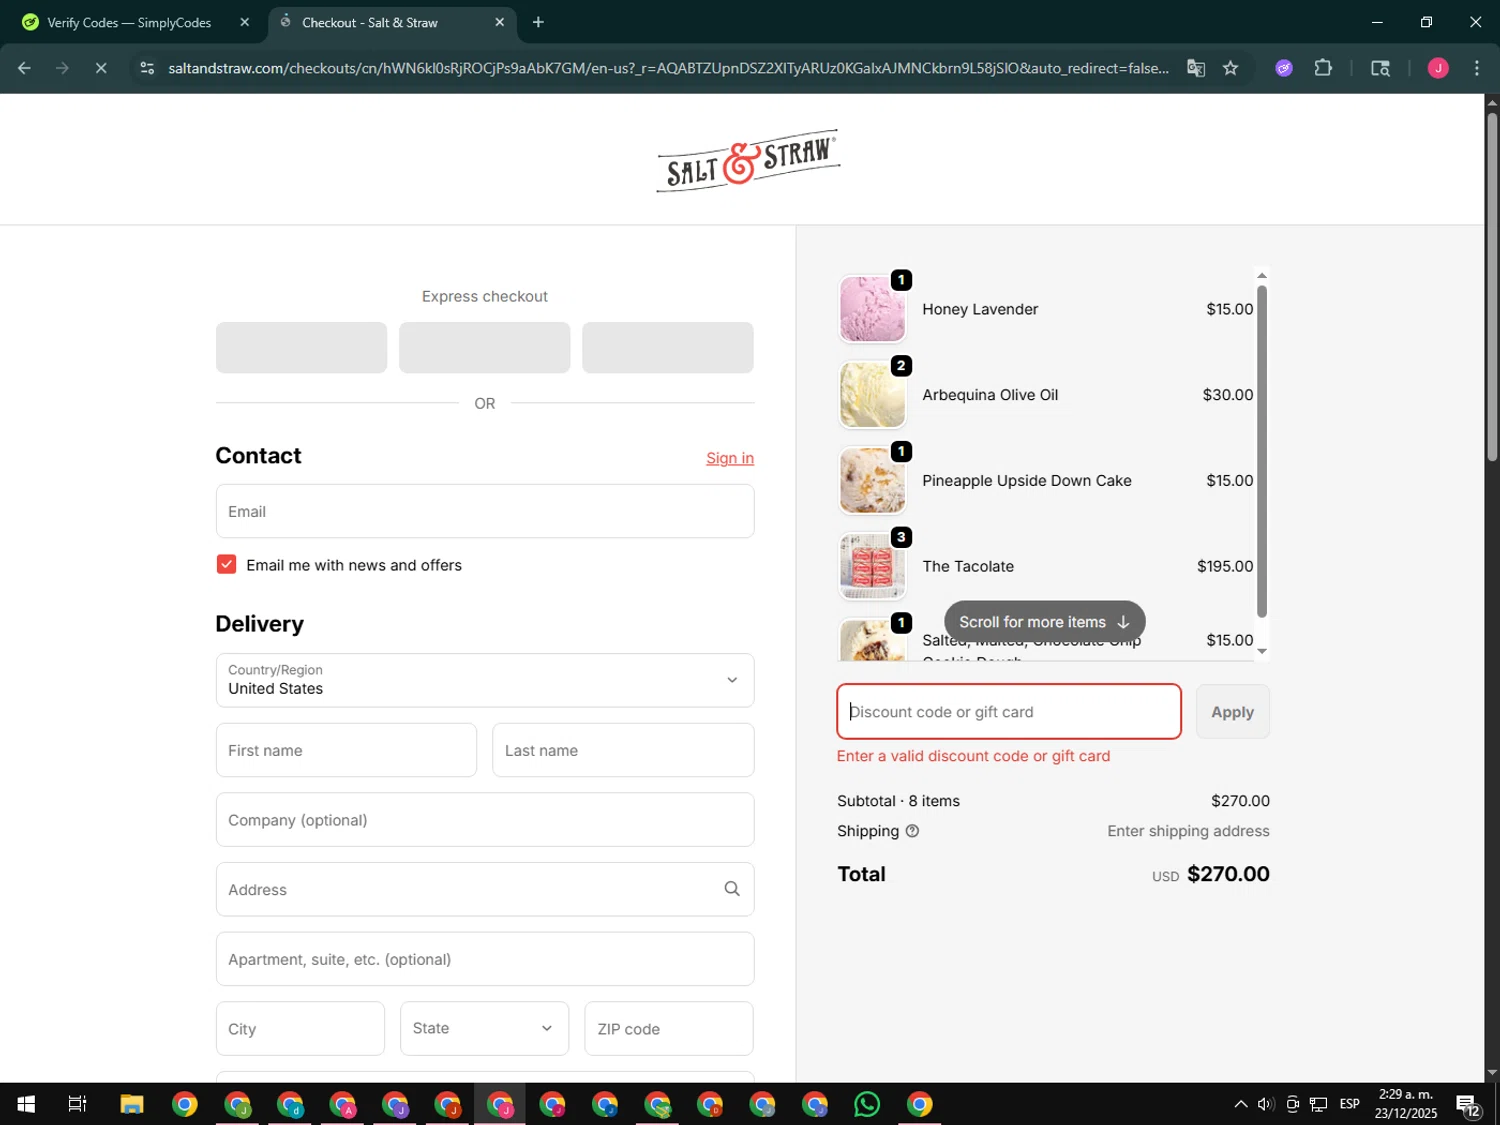This screenshot has height=1125, width=1500.
Task: Open the purple extension icon in toolbar
Action: (x=1284, y=68)
